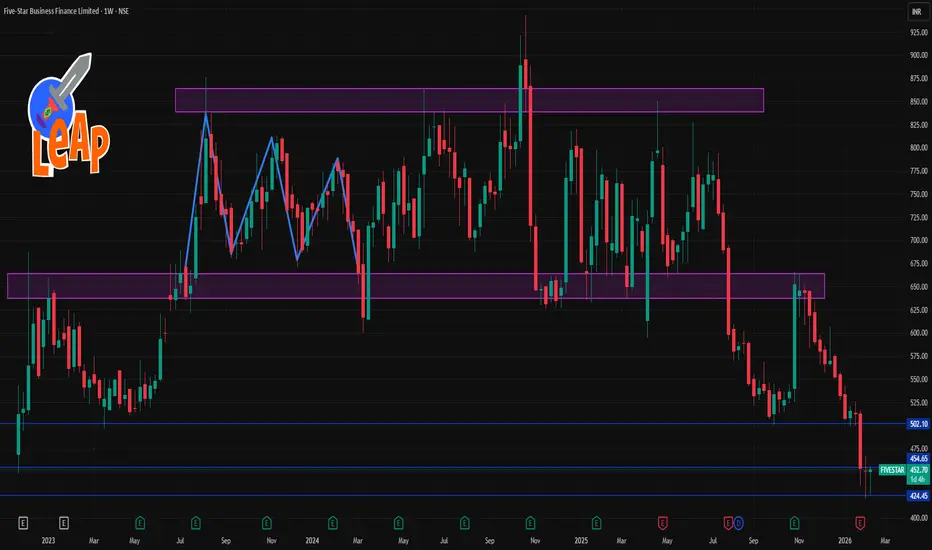Select the 502.10 horizontal line price label
The width and height of the screenshot is (932, 550).
pos(918,424)
